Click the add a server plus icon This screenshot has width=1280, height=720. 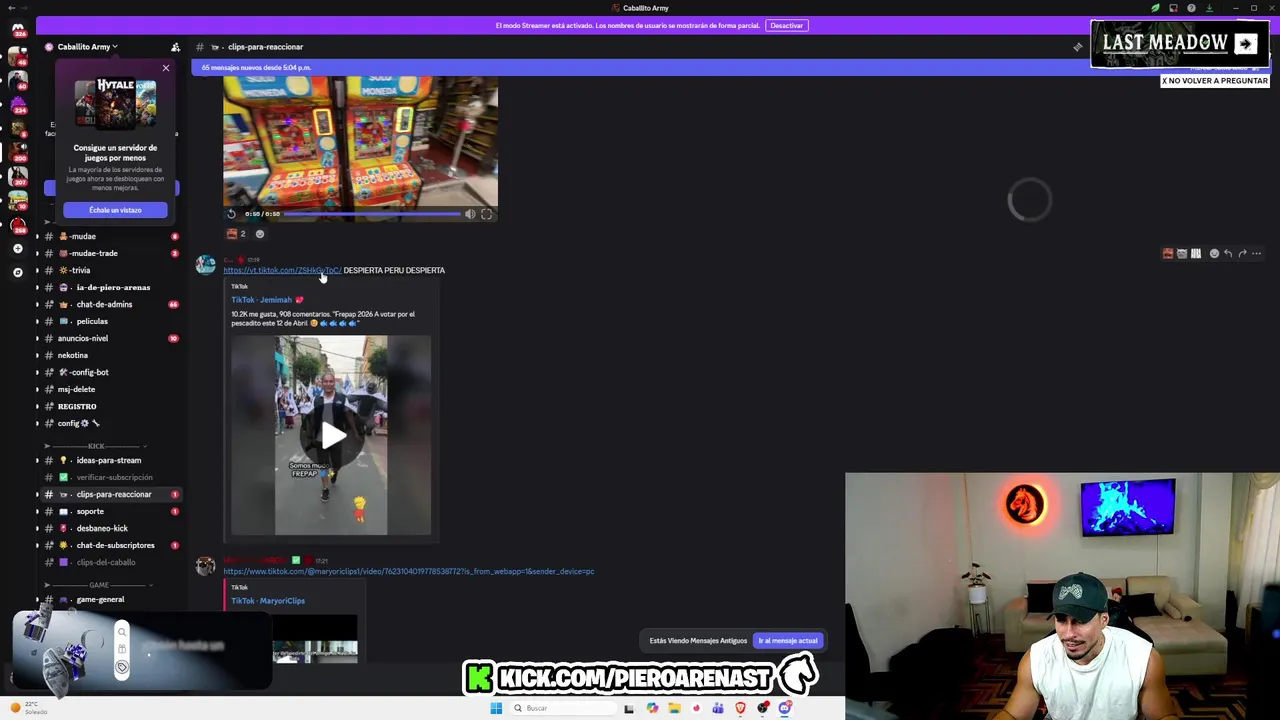17,248
